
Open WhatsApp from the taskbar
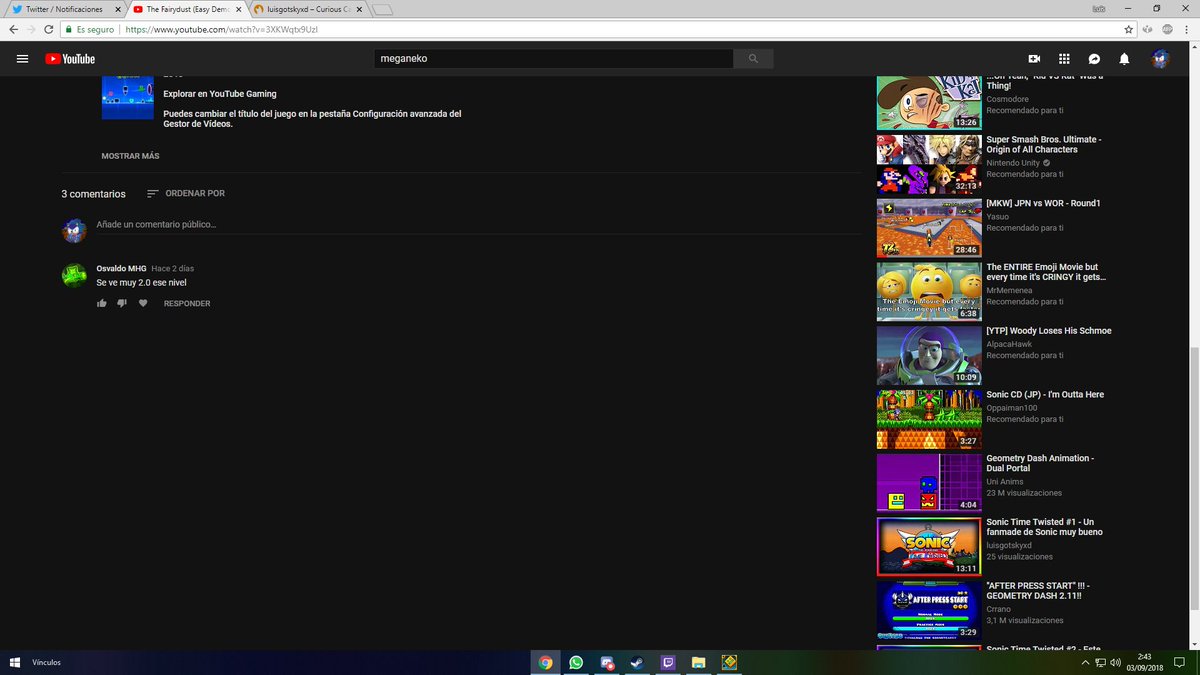coord(576,662)
